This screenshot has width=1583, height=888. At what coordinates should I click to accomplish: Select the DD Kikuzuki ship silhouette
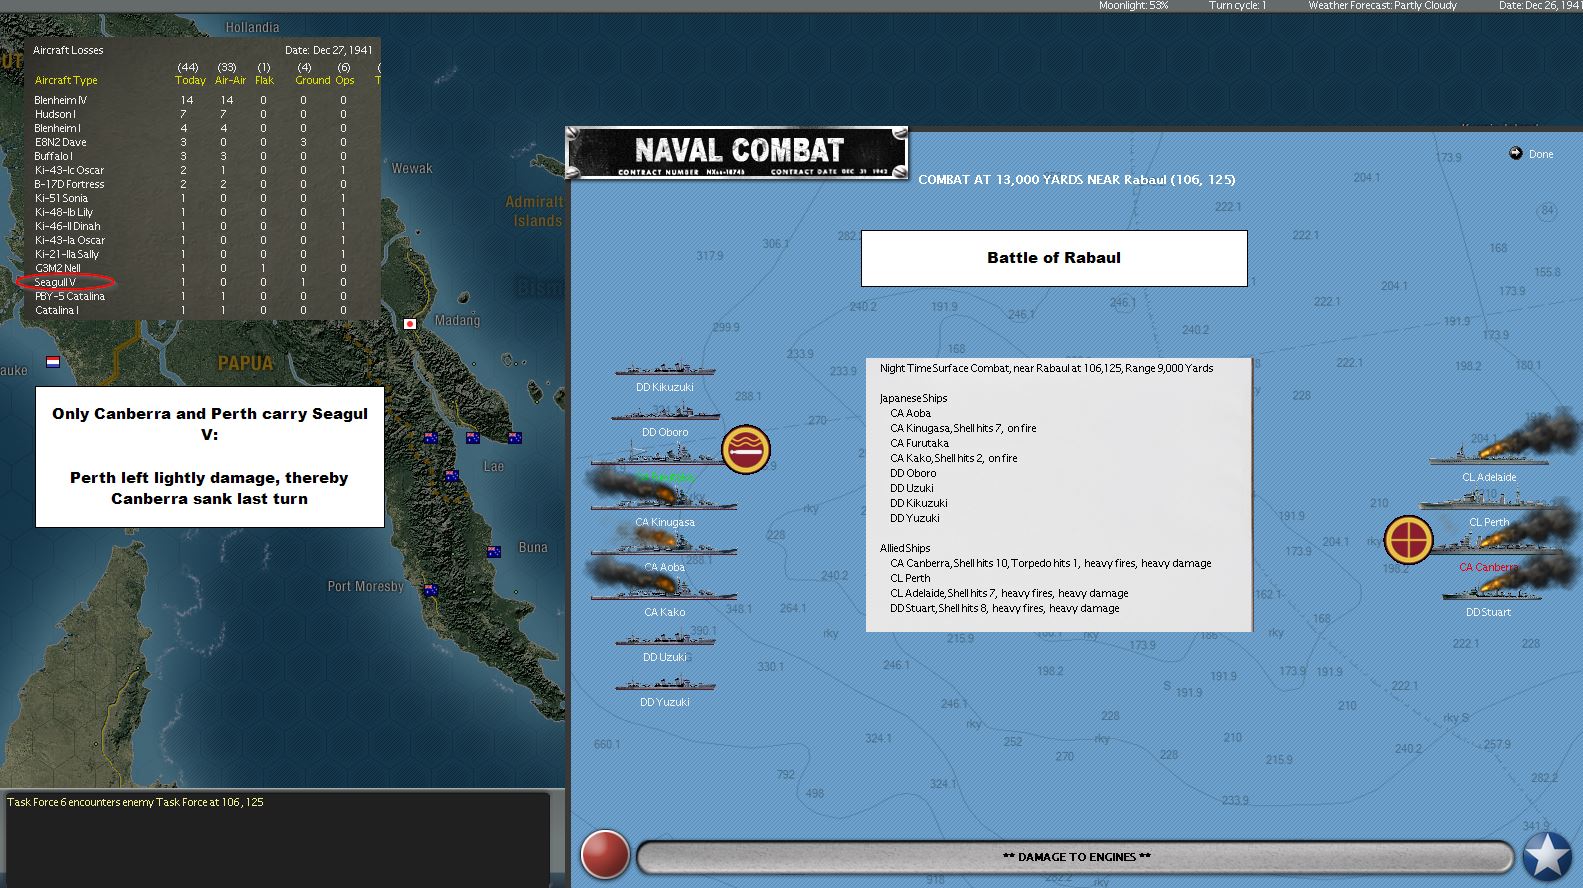[x=665, y=369]
